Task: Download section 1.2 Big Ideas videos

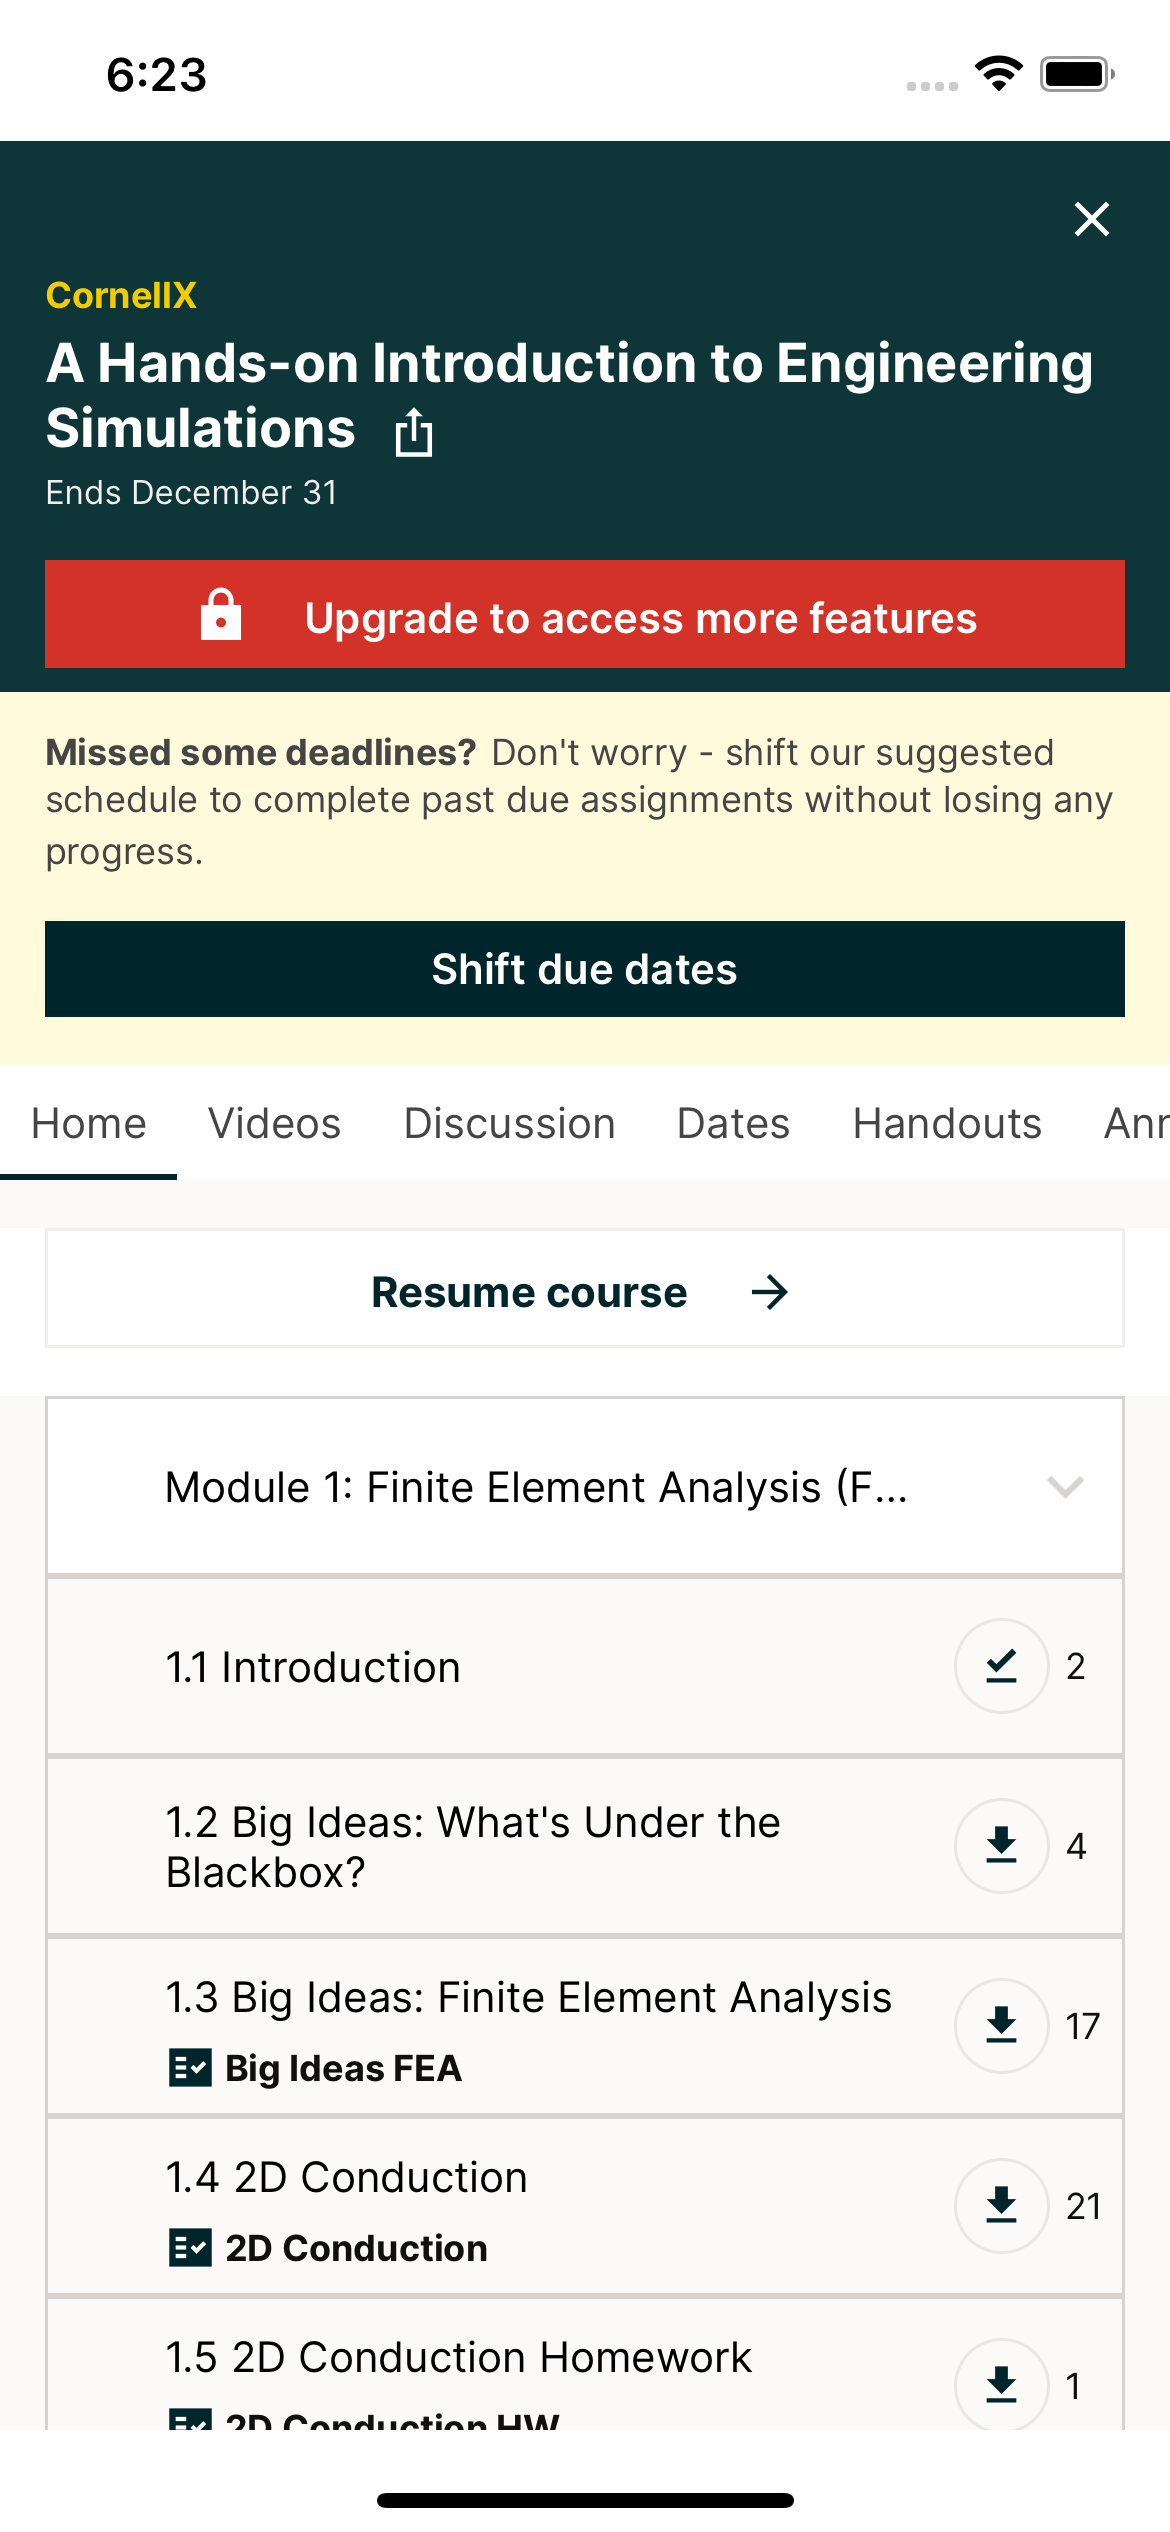Action: (x=1001, y=1846)
